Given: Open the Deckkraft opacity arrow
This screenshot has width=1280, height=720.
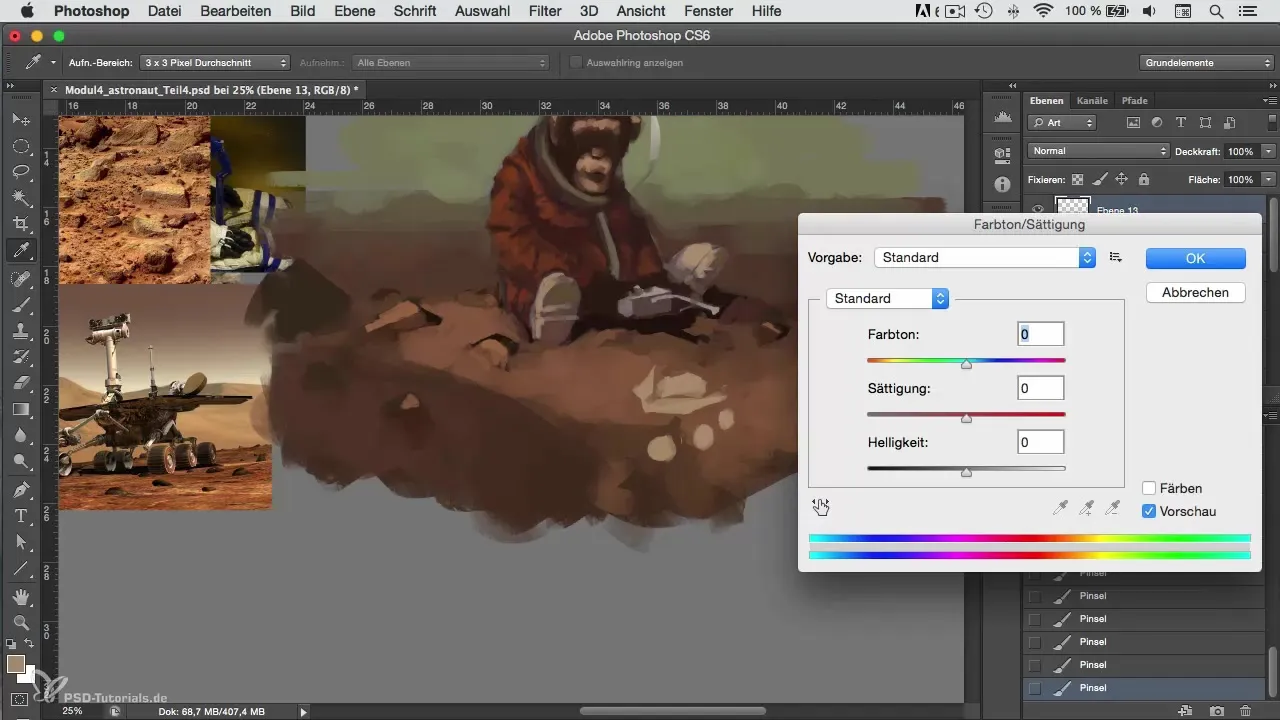Looking at the screenshot, I should (1268, 151).
